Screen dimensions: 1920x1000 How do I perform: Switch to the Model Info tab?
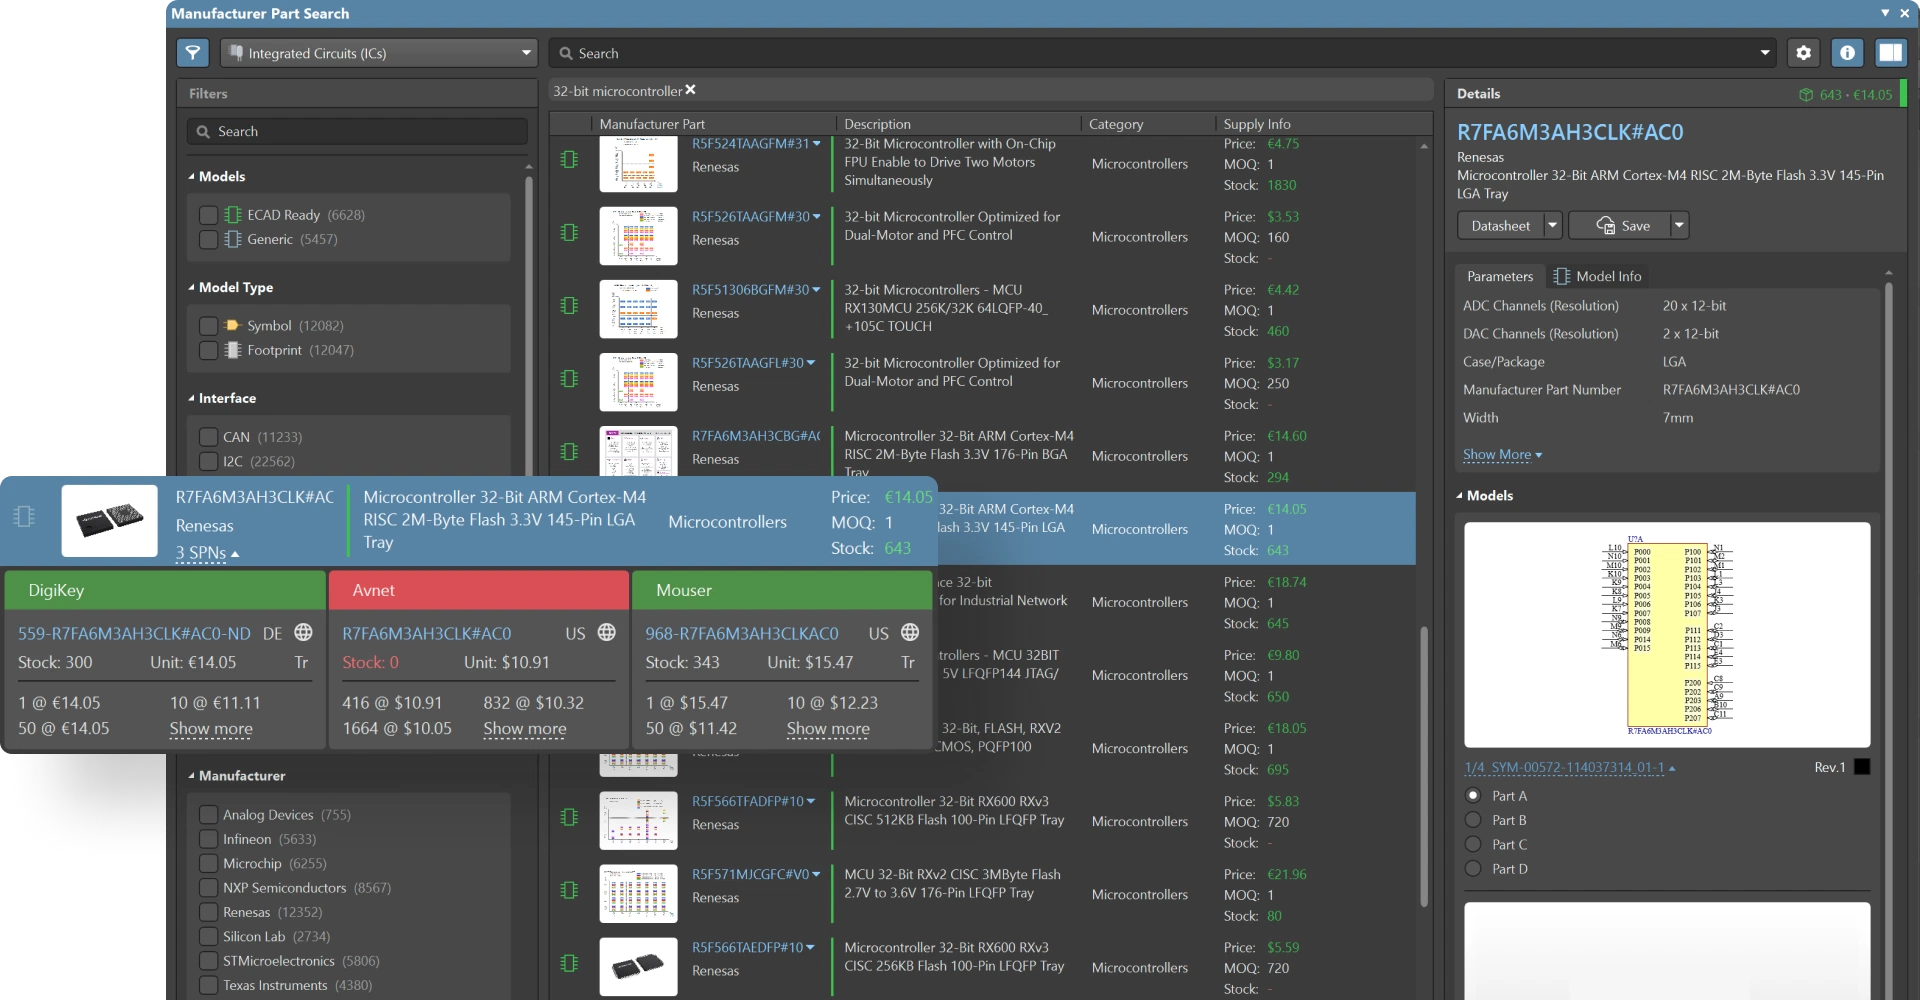point(1597,276)
